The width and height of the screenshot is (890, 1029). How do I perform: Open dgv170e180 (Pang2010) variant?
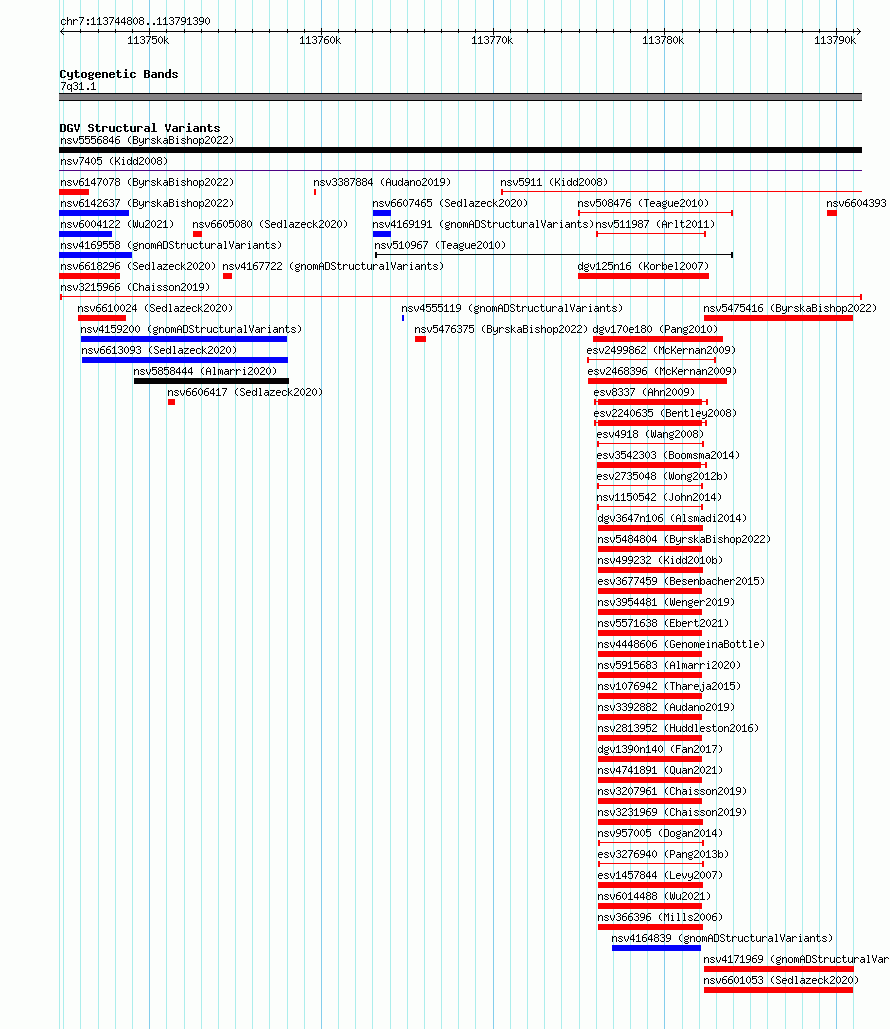click(655, 329)
